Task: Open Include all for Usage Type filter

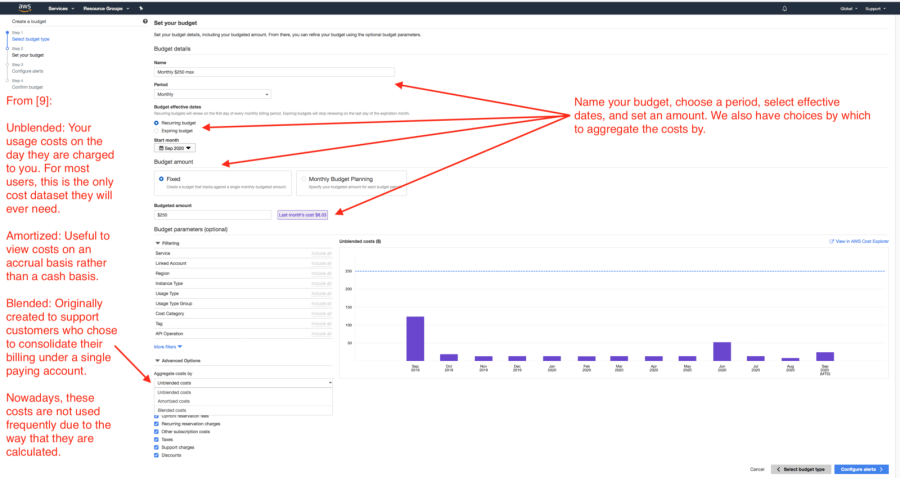Action: tap(321, 294)
